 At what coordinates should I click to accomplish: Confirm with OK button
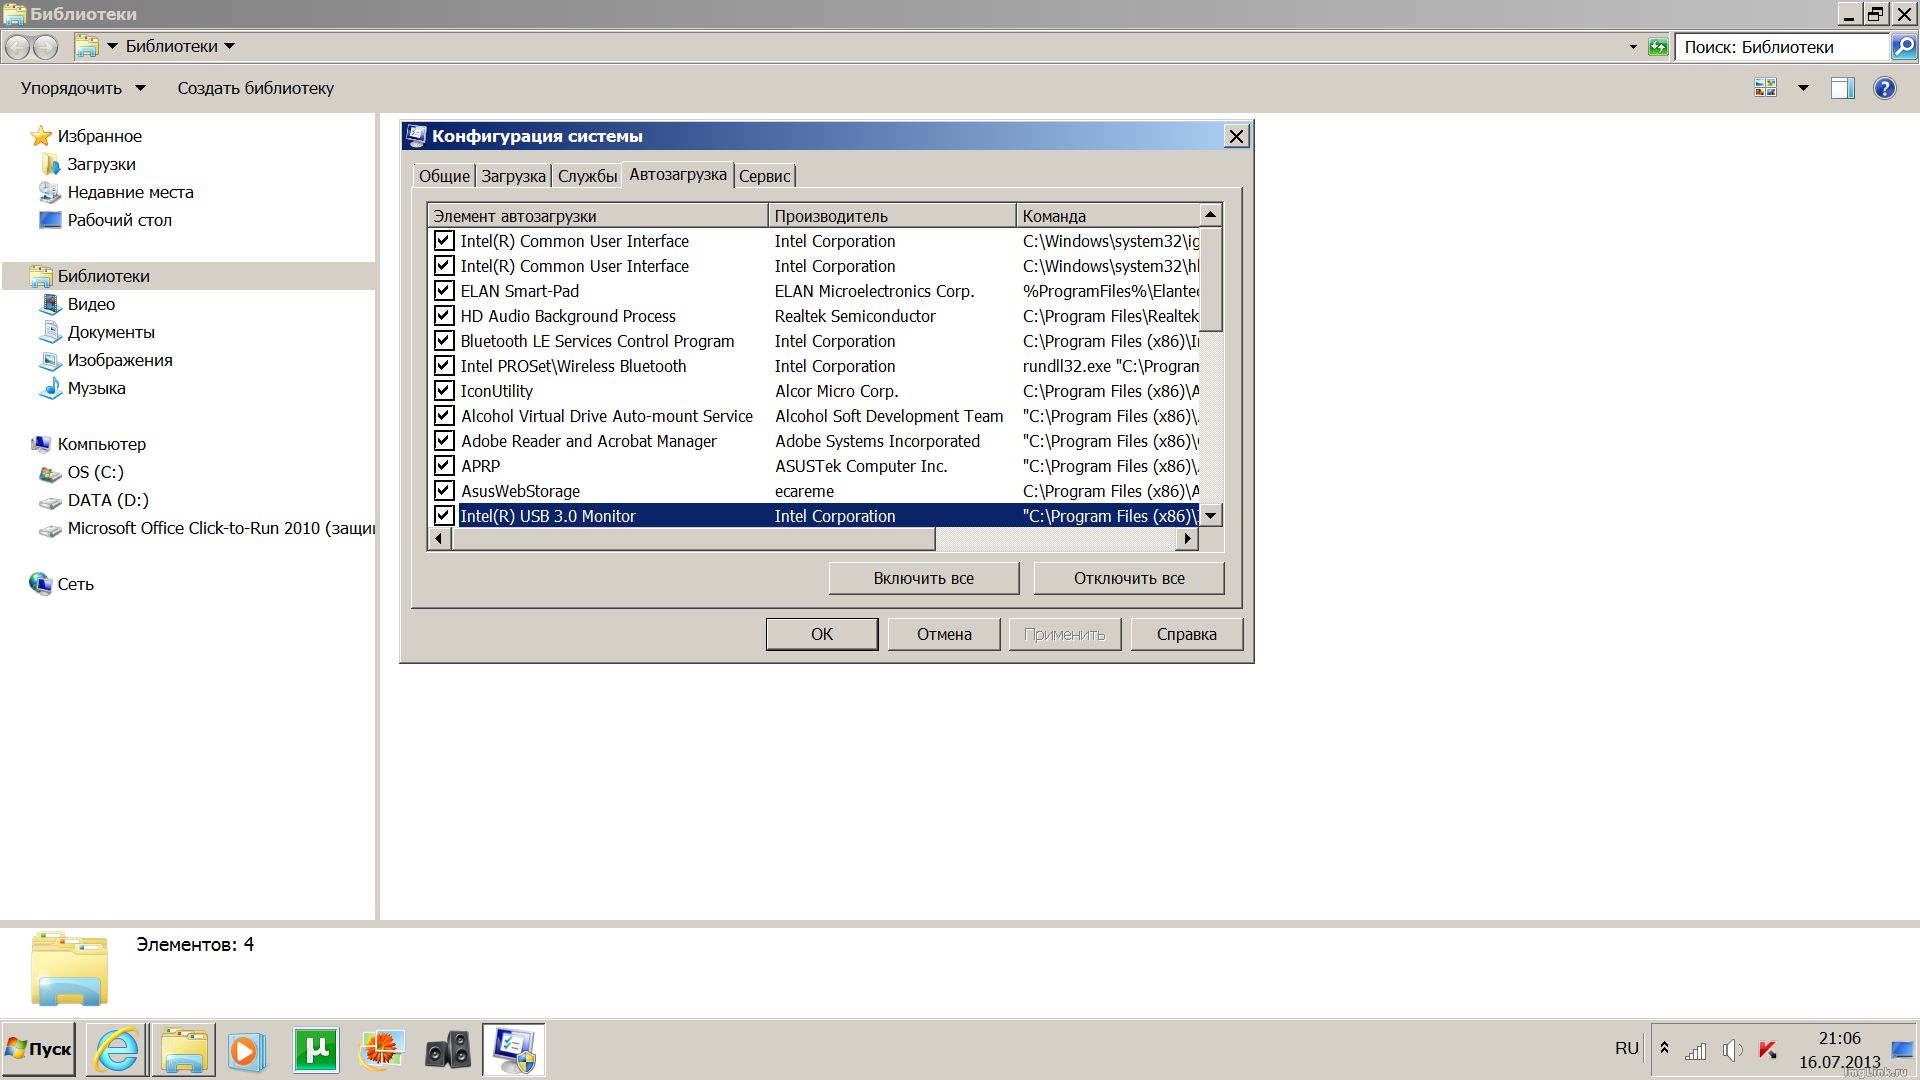click(822, 634)
